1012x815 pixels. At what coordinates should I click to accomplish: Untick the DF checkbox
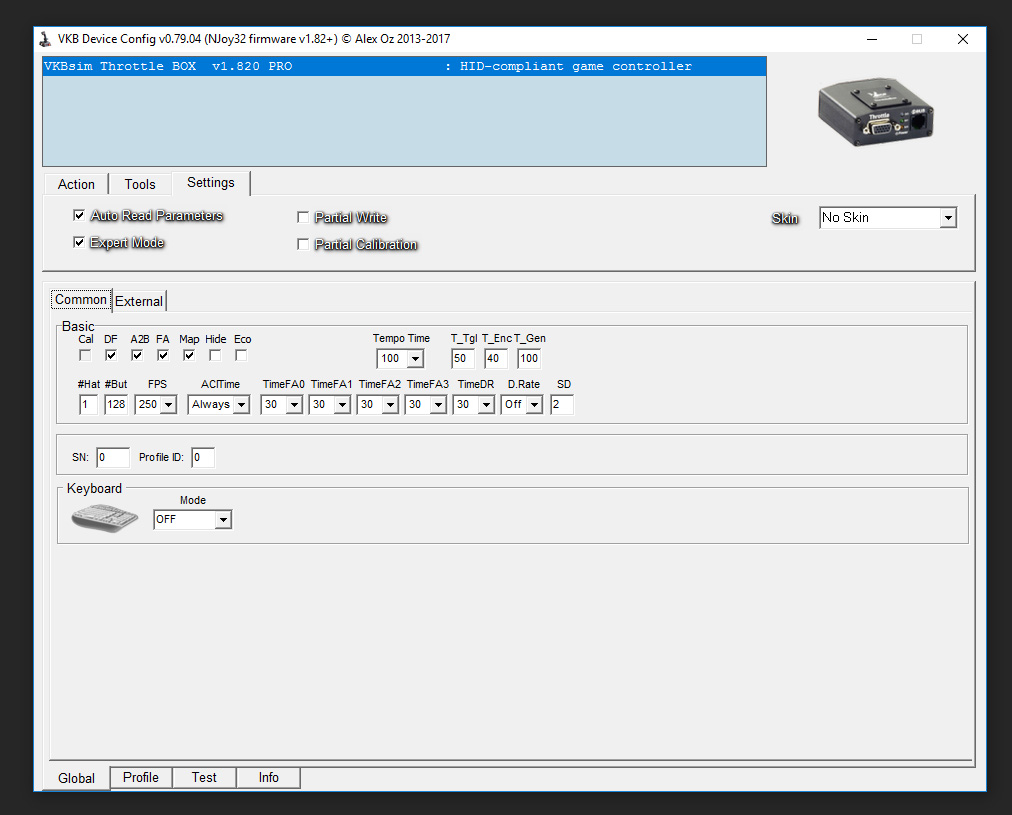[x=111, y=356]
